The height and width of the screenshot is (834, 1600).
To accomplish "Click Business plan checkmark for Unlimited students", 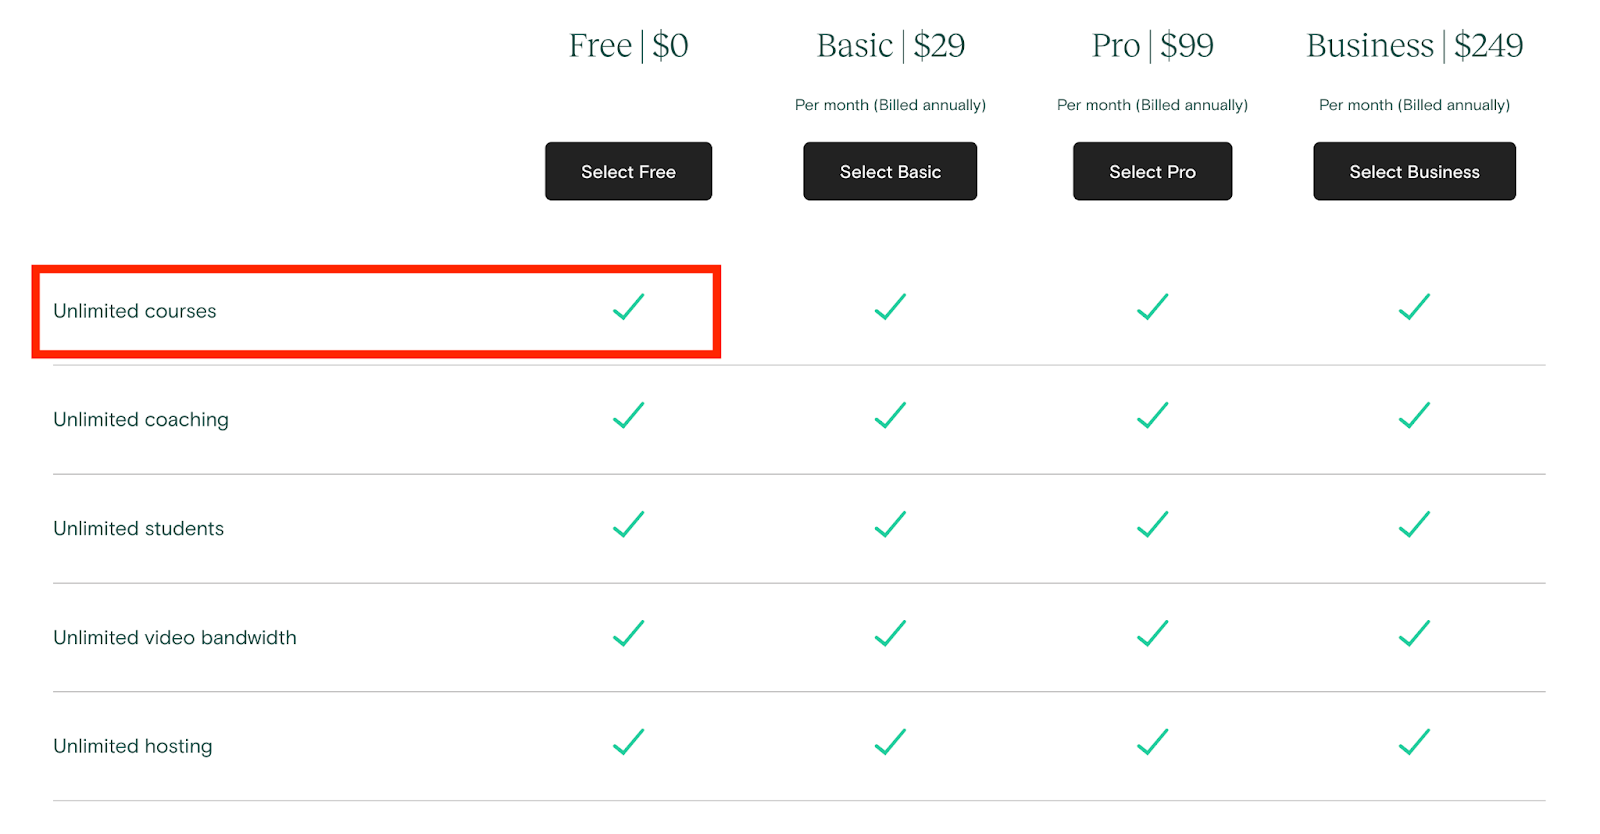I will 1414,524.
